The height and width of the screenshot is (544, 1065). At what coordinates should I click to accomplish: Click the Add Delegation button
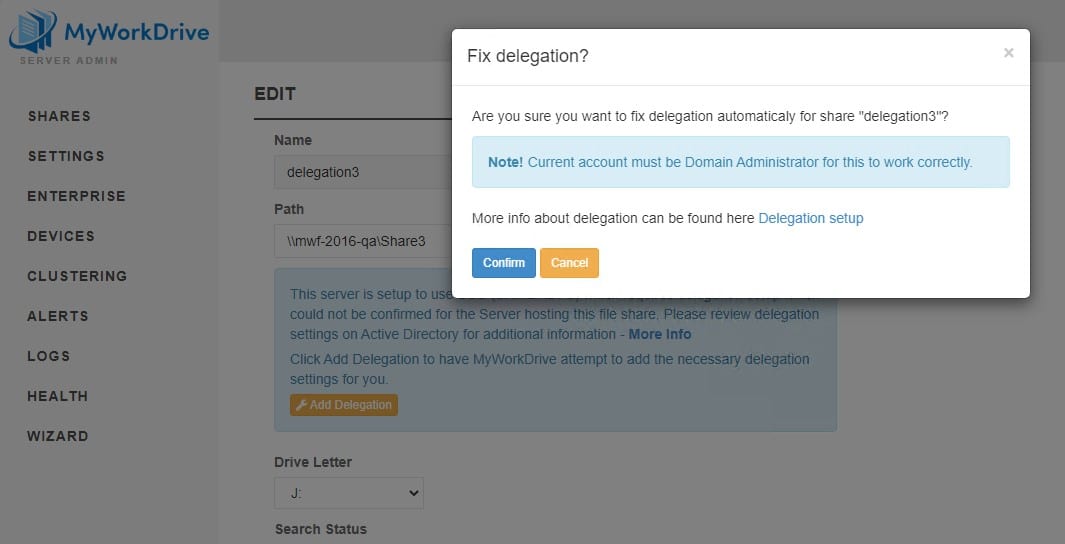coord(344,405)
